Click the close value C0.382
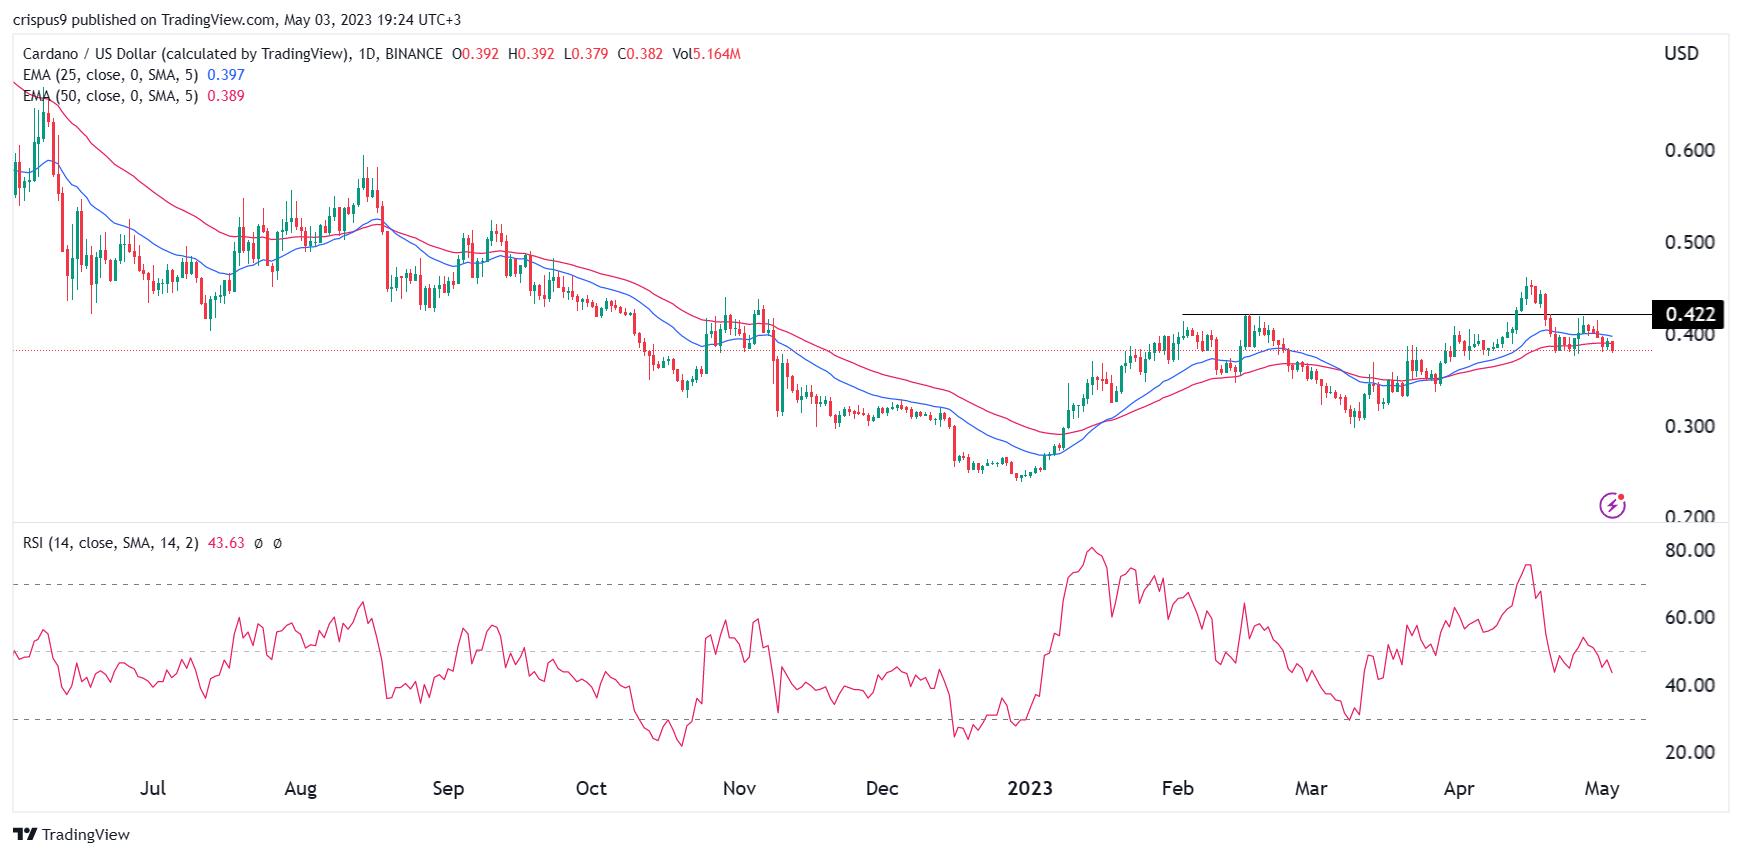Image resolution: width=1742 pixels, height=856 pixels. coord(640,54)
